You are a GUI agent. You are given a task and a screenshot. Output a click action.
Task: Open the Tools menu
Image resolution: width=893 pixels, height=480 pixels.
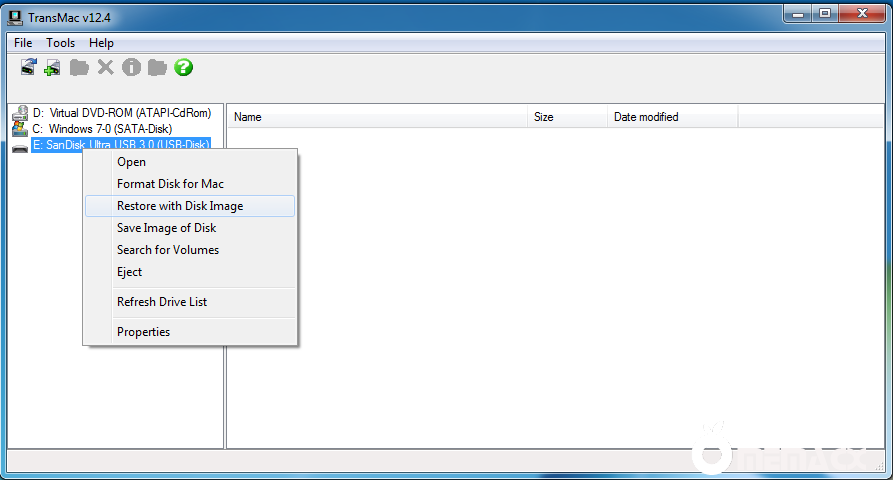[60, 43]
